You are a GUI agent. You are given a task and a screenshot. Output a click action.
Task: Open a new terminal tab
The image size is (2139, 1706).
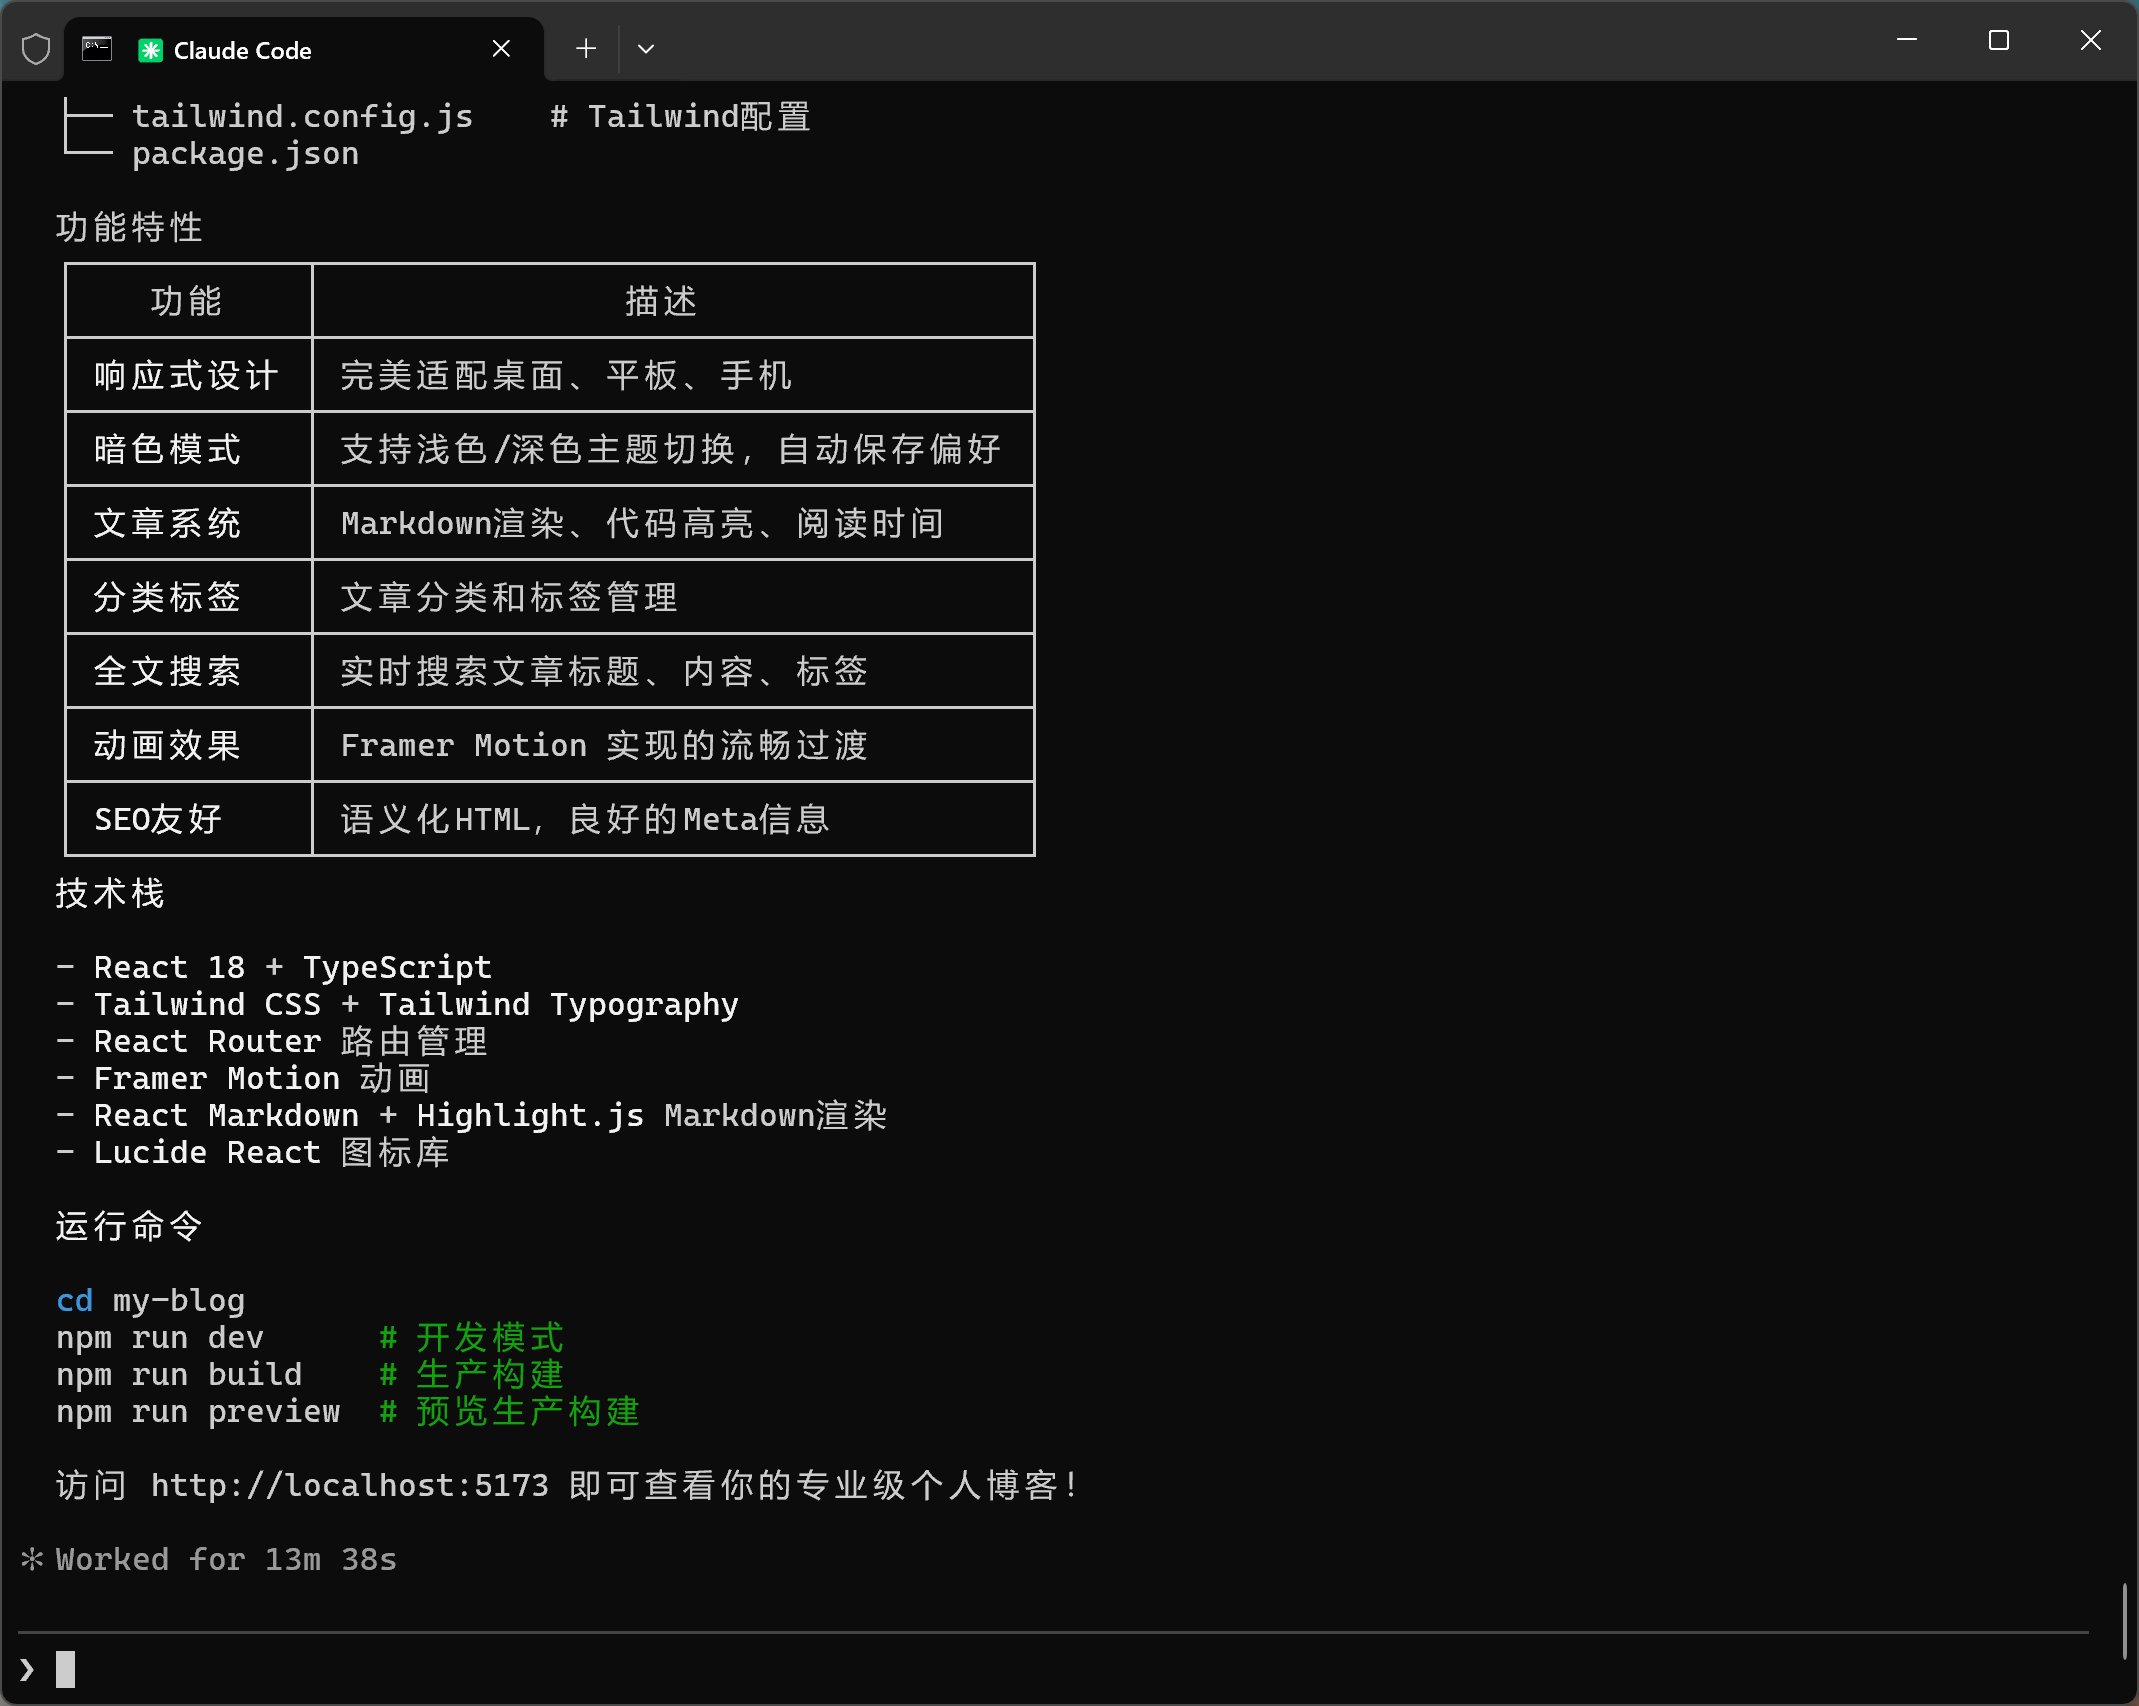tap(586, 49)
